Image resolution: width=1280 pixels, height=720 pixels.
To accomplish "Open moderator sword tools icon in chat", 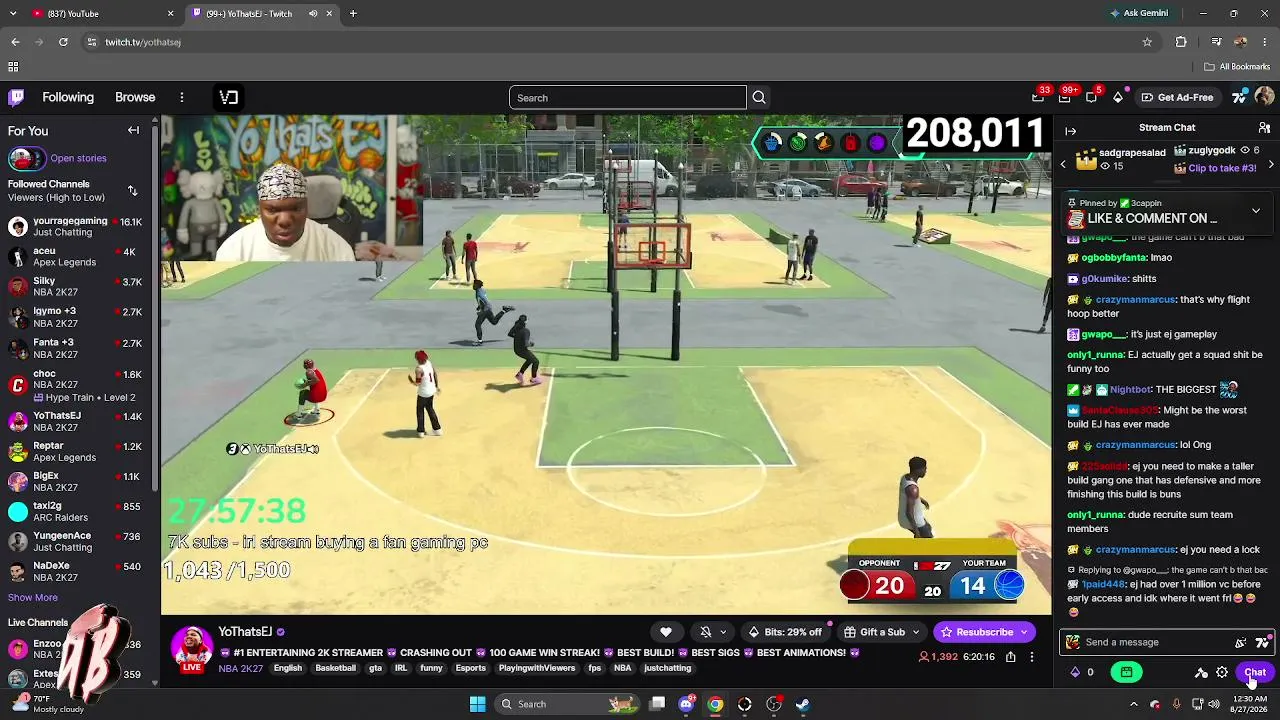I will [1201, 673].
